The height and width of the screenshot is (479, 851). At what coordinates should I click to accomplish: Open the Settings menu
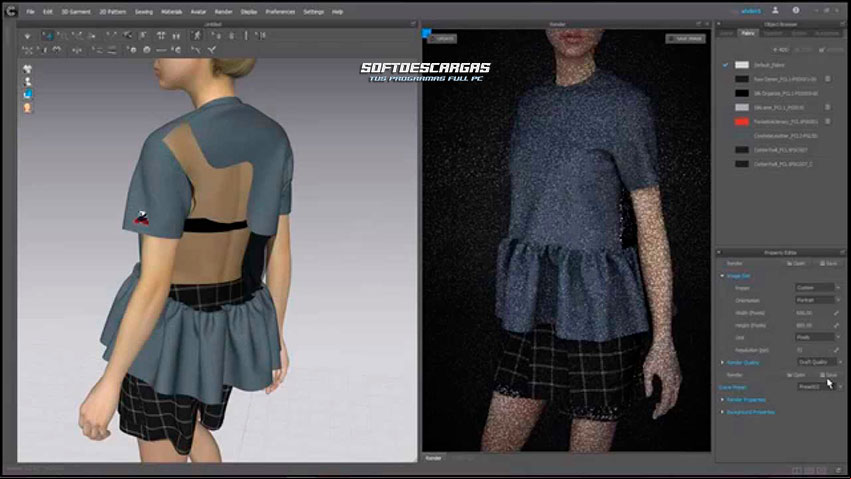coord(314,11)
